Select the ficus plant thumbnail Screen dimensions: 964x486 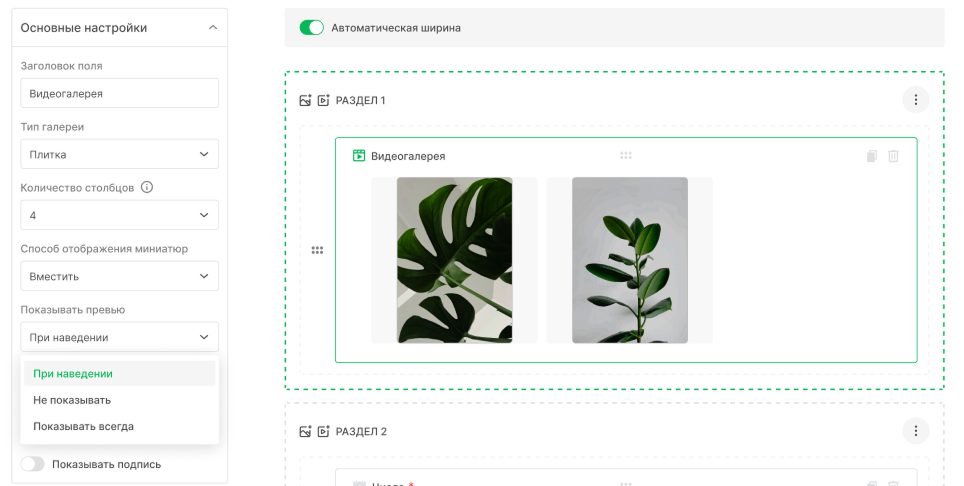[x=630, y=260]
